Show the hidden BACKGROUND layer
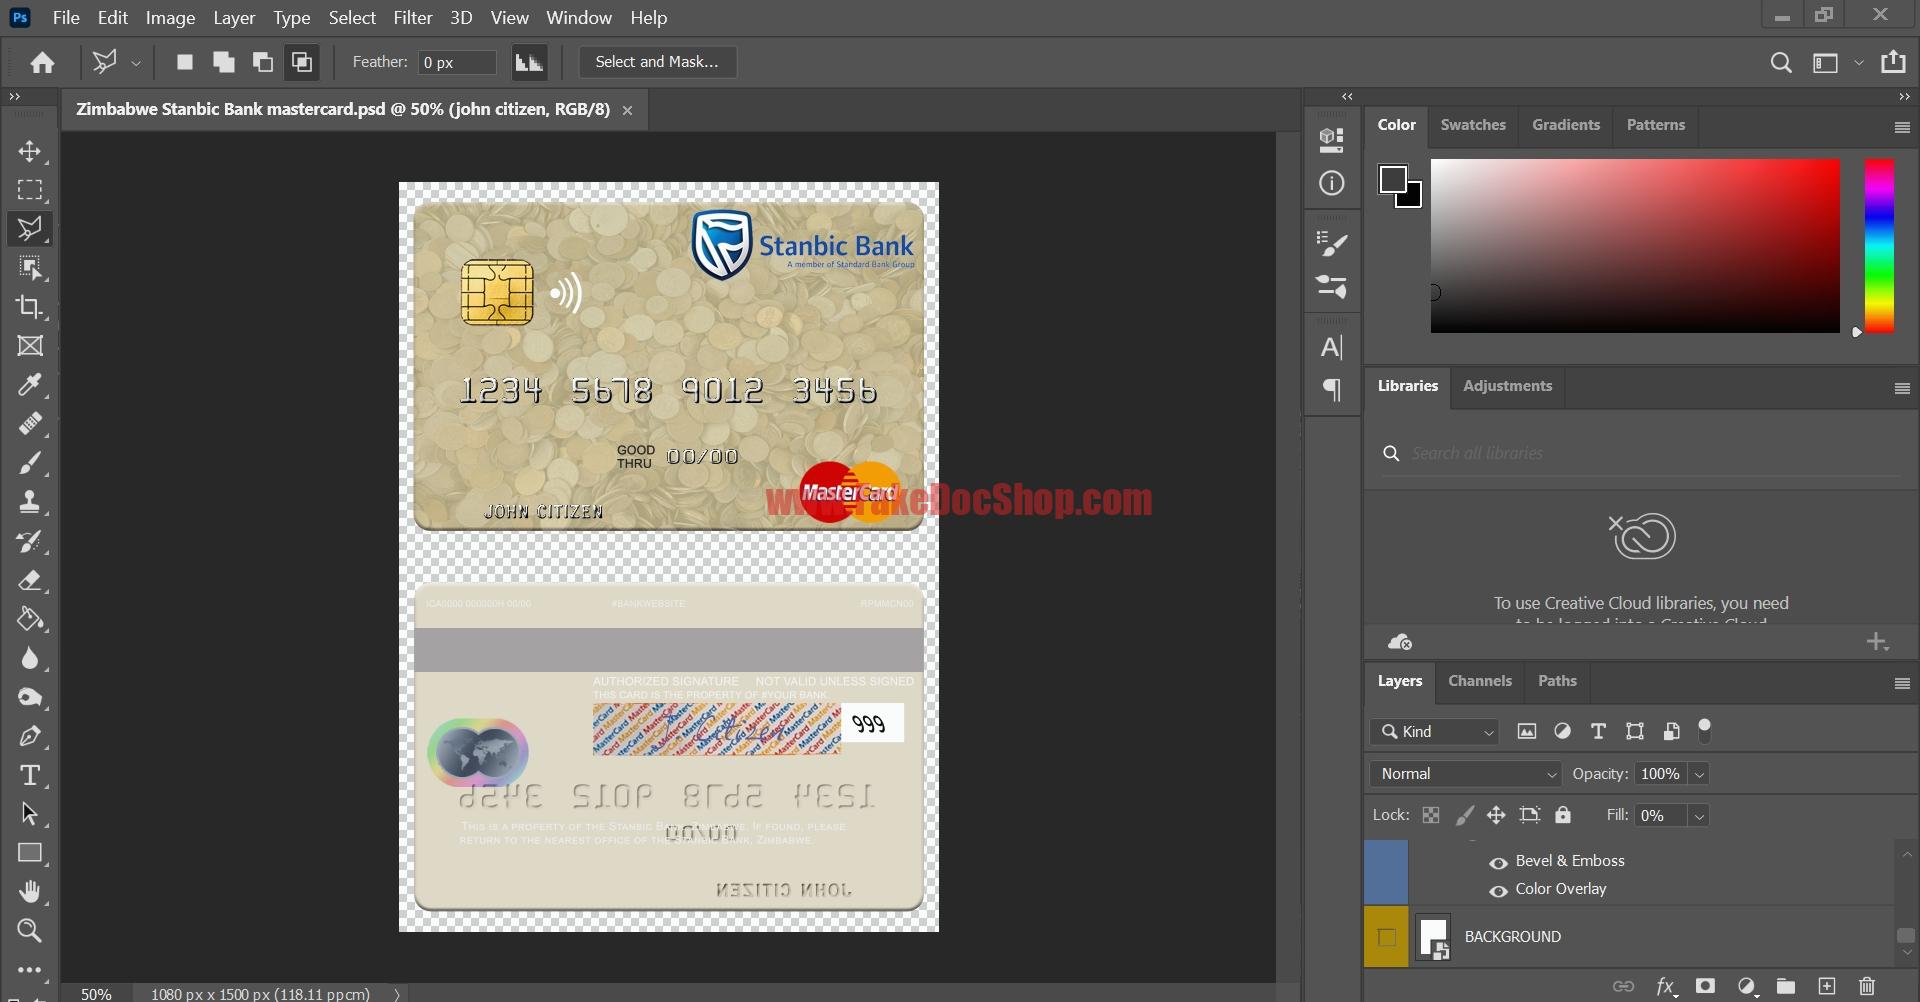The height and width of the screenshot is (1002, 1920). (1386, 937)
